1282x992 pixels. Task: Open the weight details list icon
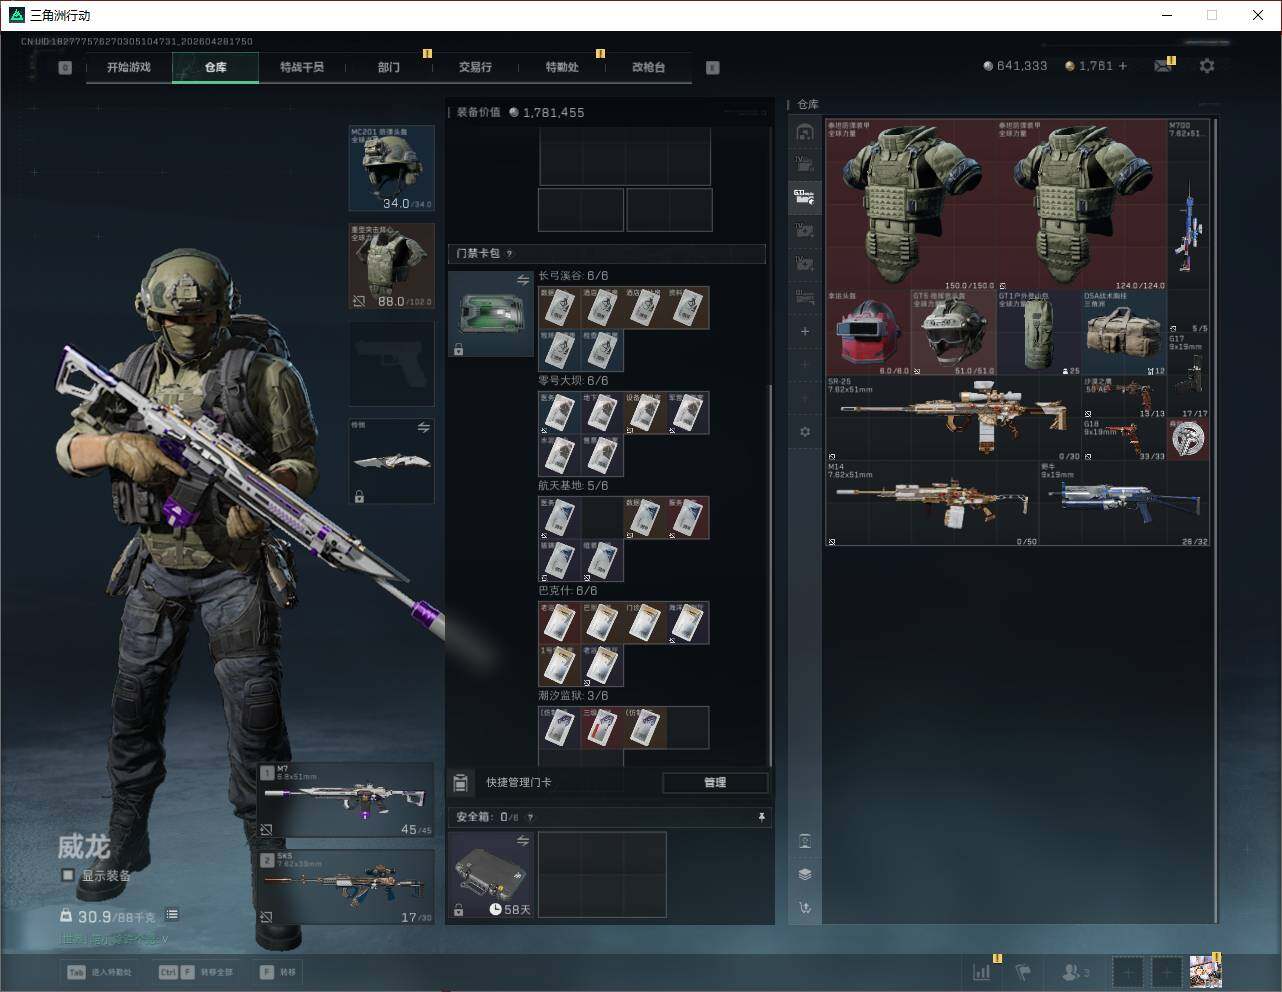point(172,914)
